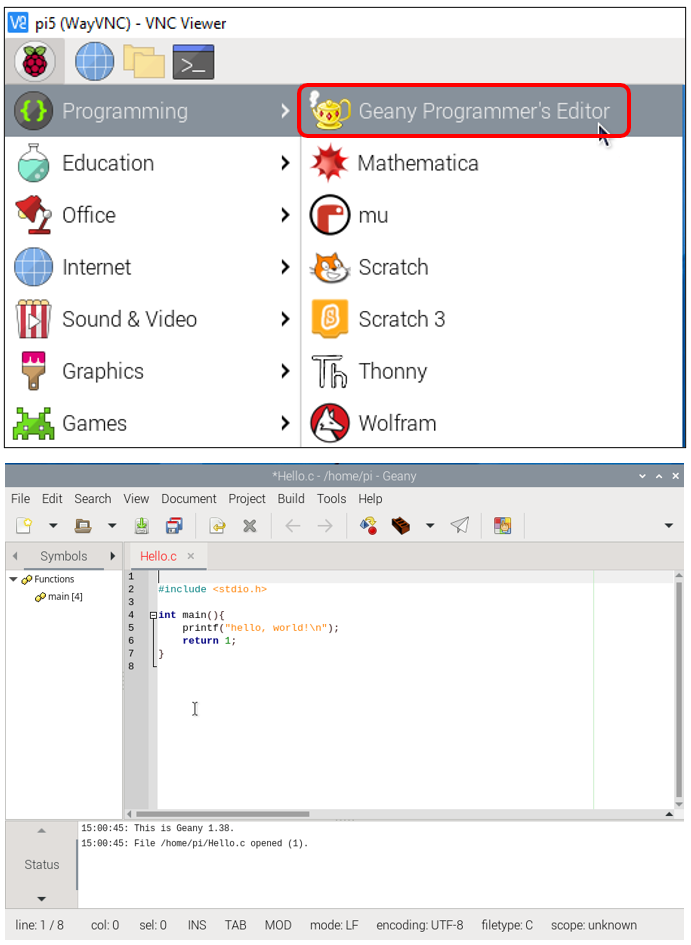Open the recent files dropdown arrow
This screenshot has width=691, height=945.
(x=112, y=526)
